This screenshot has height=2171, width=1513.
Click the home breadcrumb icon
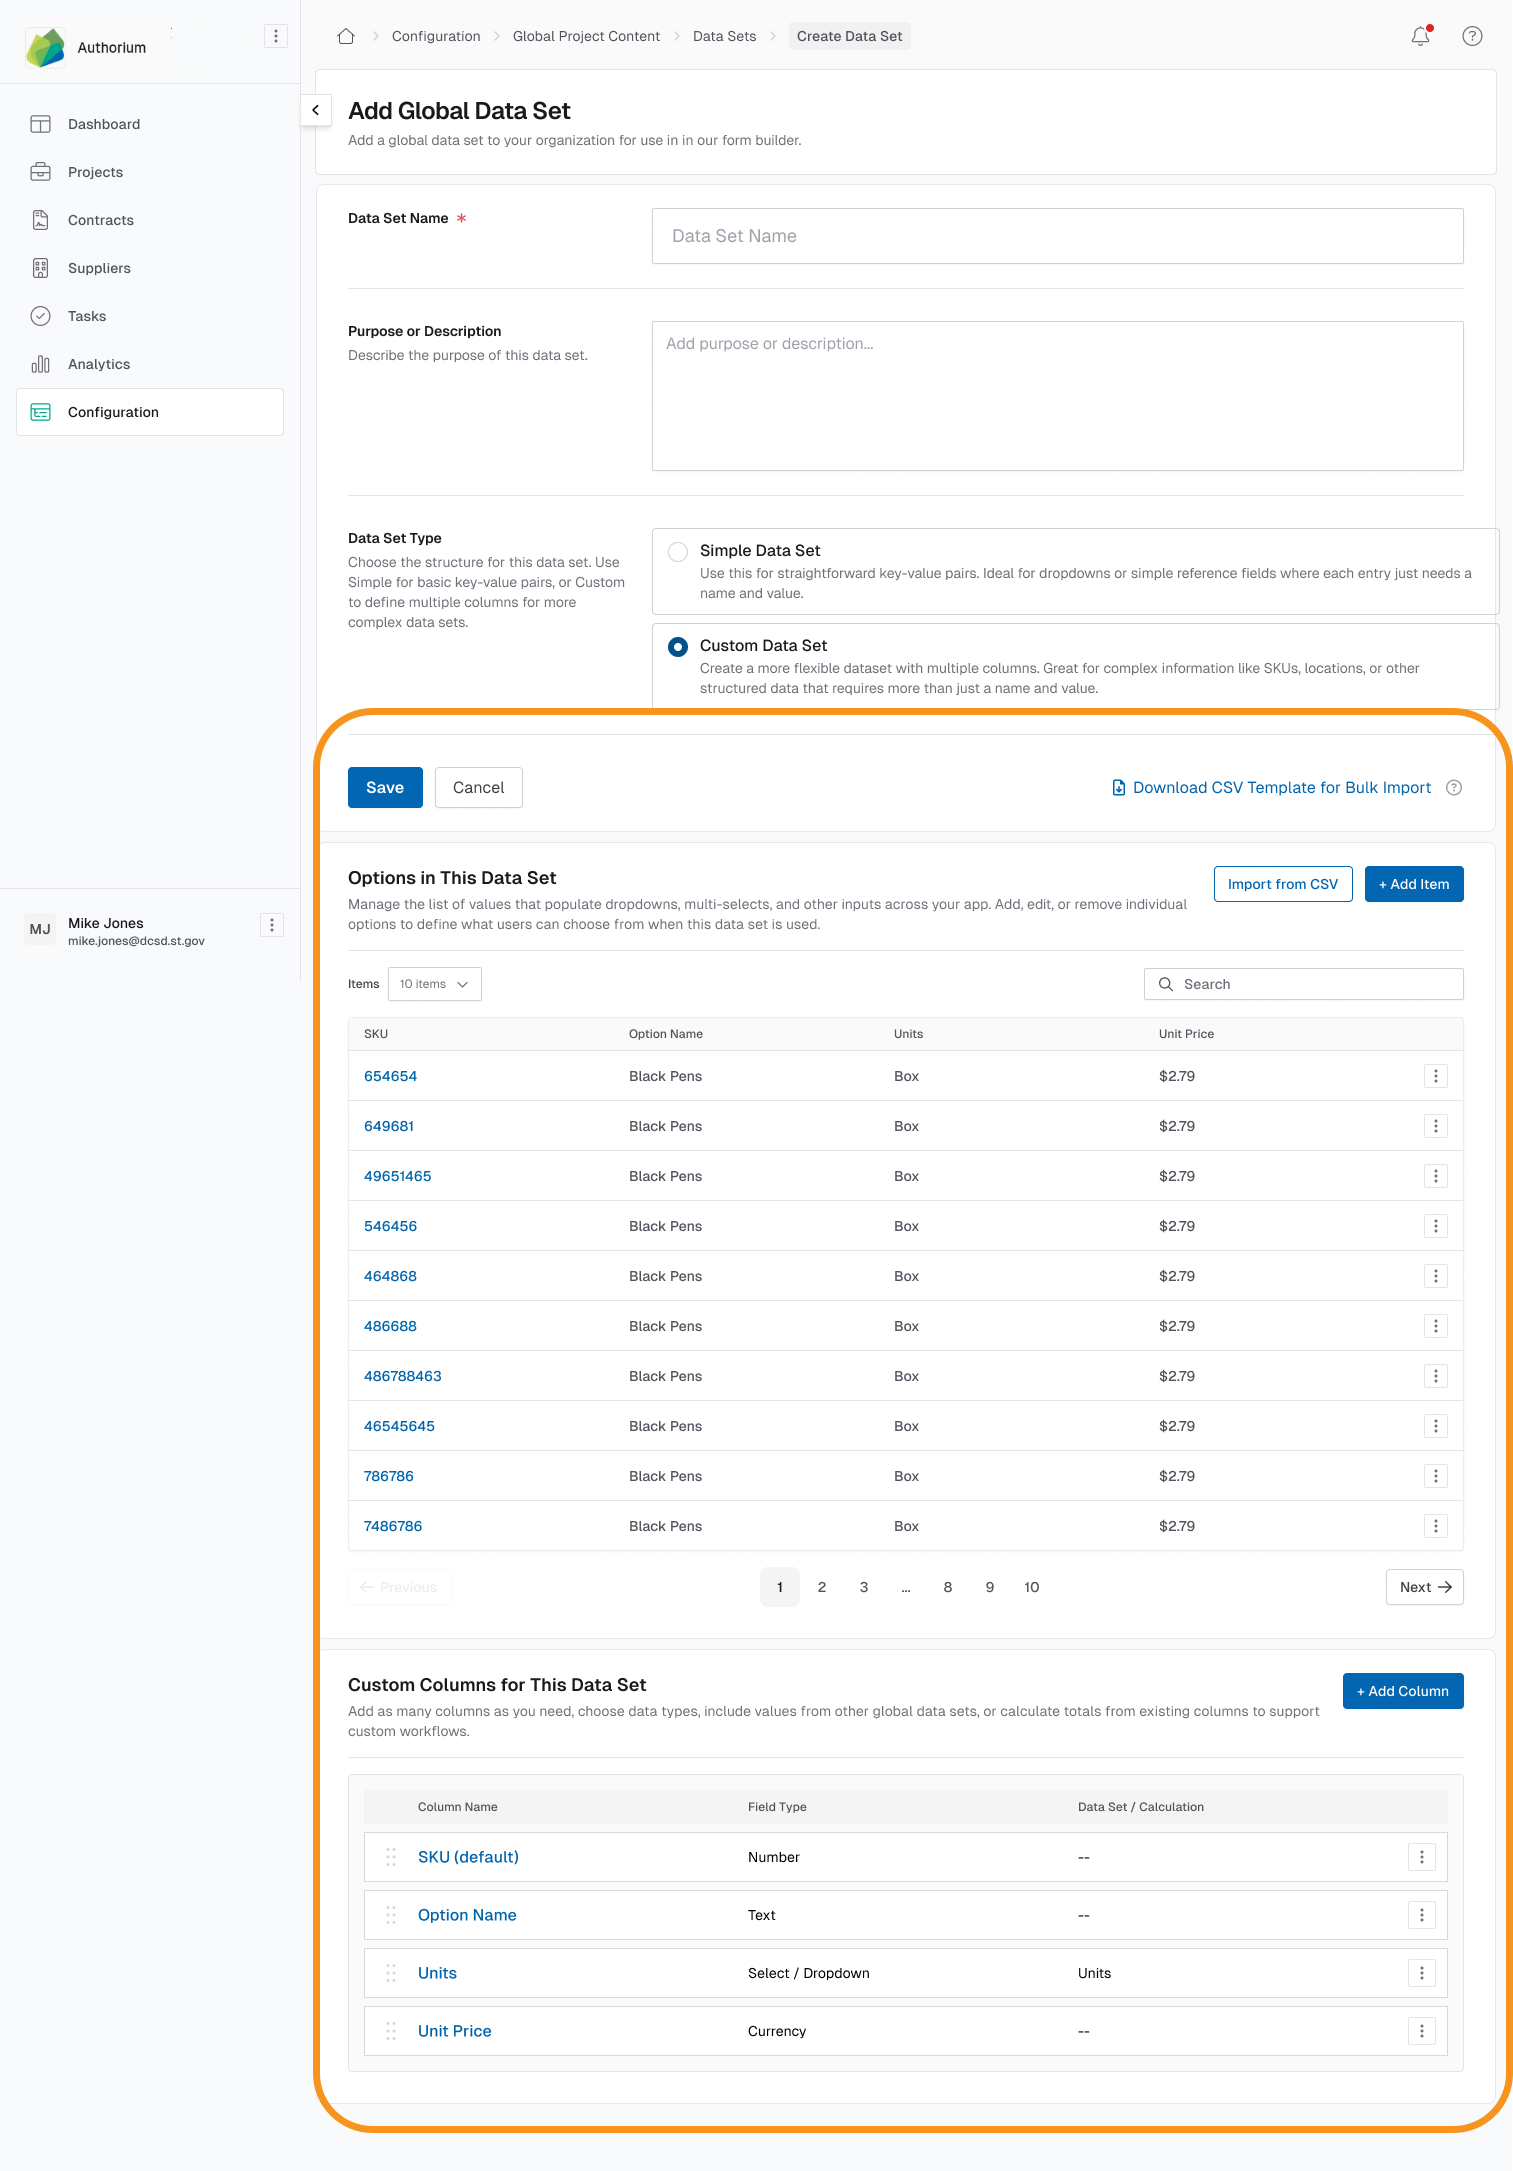(346, 36)
